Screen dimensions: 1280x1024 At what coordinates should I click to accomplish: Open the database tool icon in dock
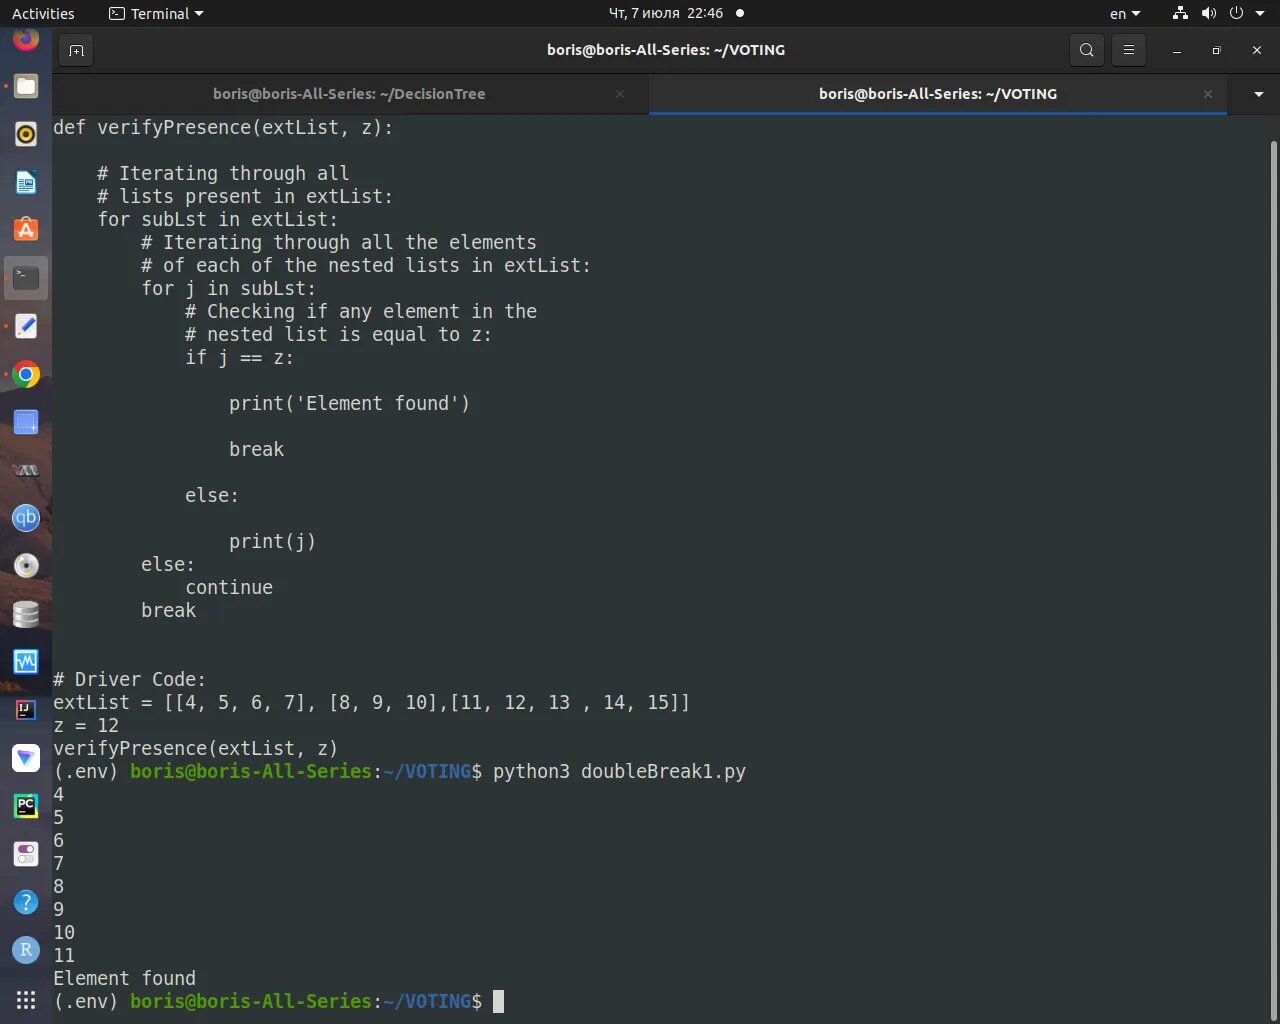pos(26,614)
